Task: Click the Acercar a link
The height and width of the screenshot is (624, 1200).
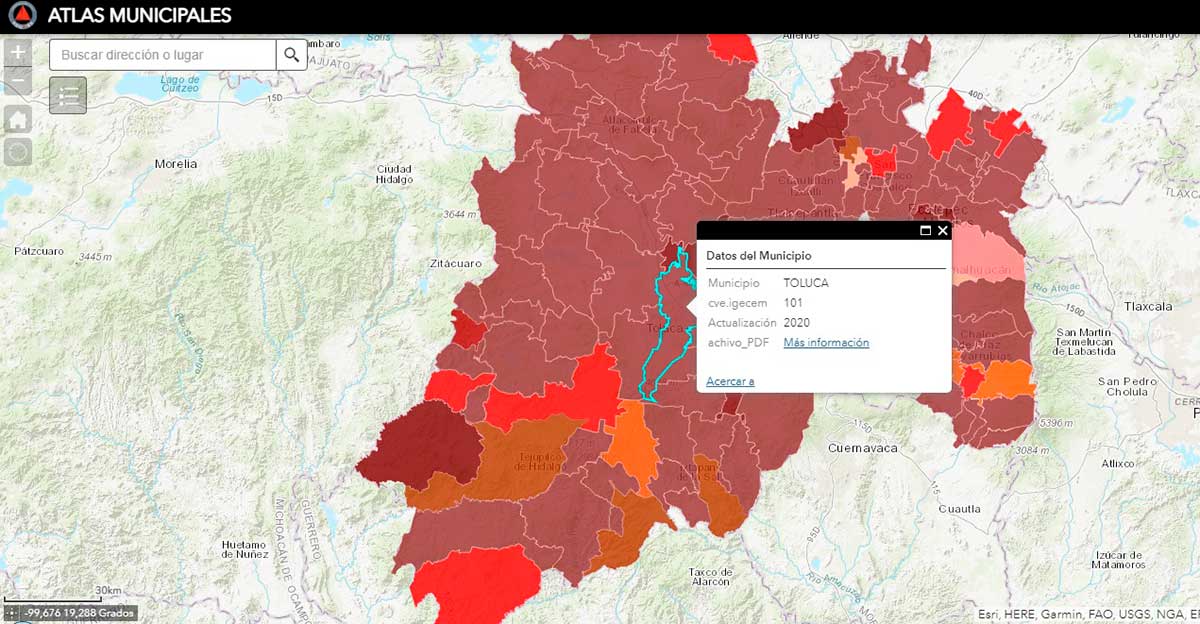Action: (730, 381)
